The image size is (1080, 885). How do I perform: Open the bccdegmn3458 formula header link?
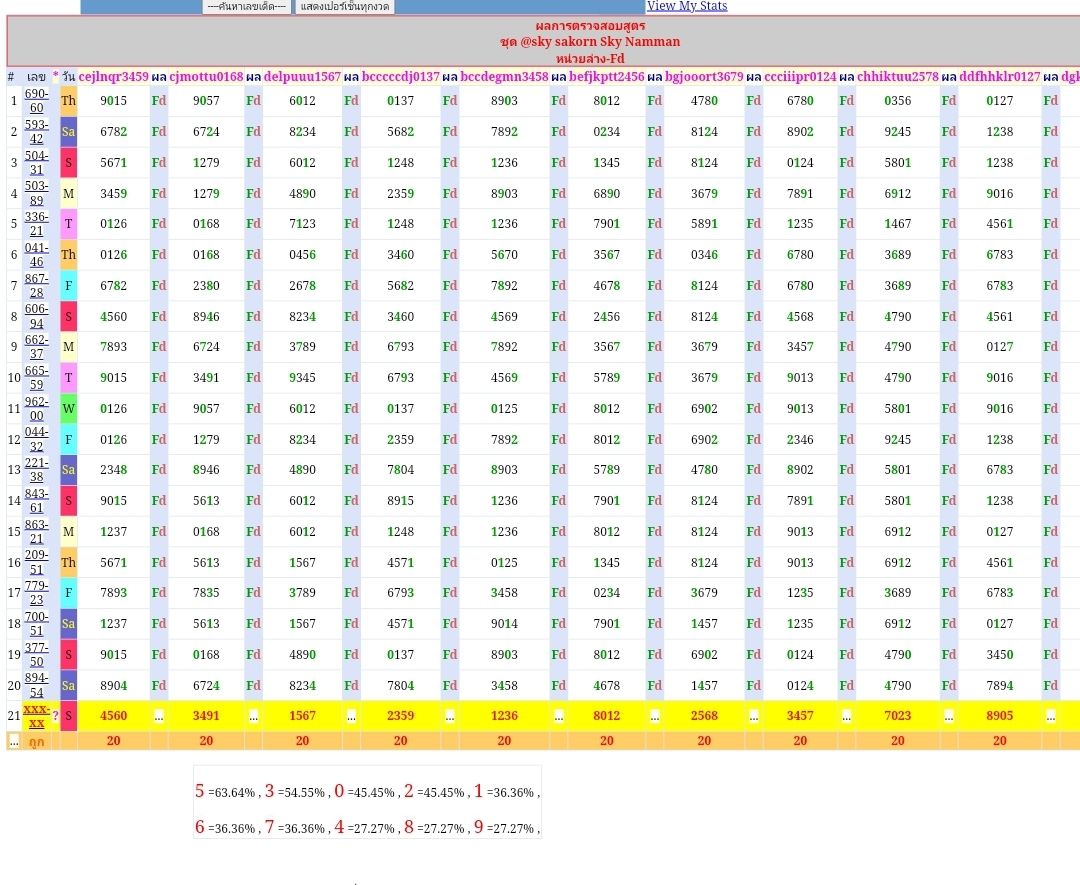(504, 76)
